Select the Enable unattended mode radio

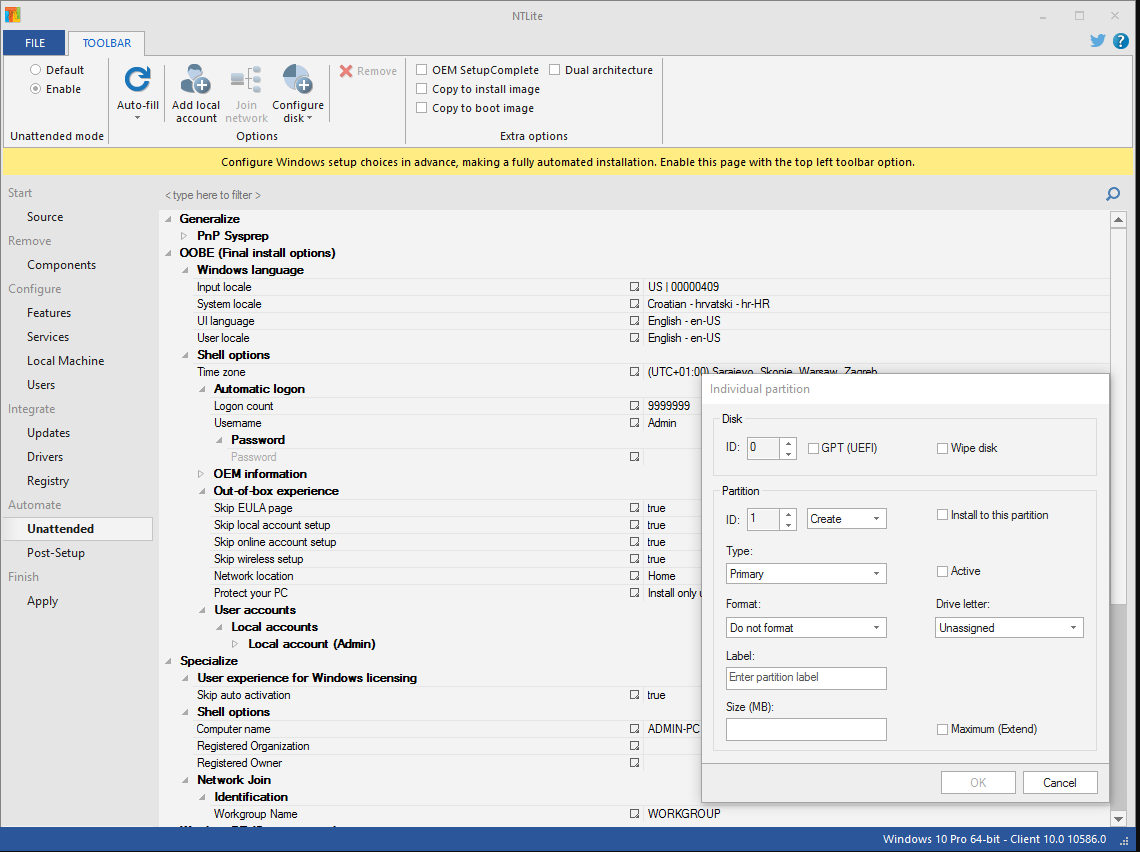coord(35,89)
